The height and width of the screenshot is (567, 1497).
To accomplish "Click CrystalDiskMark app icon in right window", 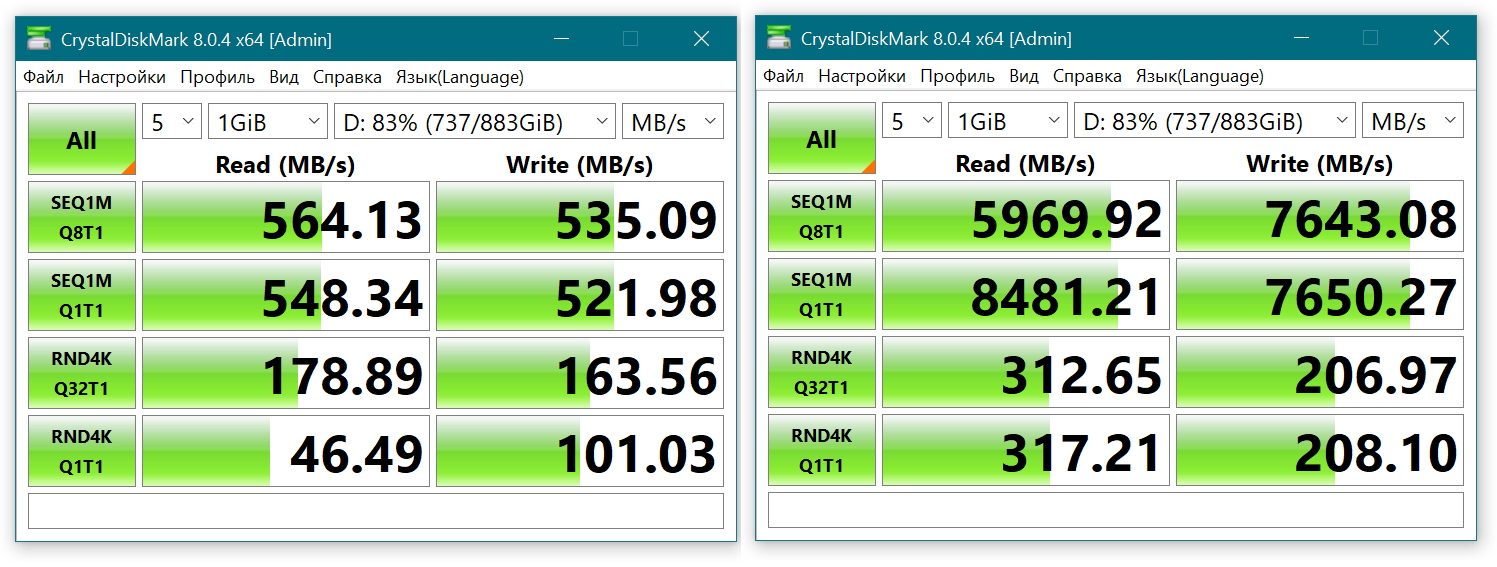I will [x=779, y=39].
